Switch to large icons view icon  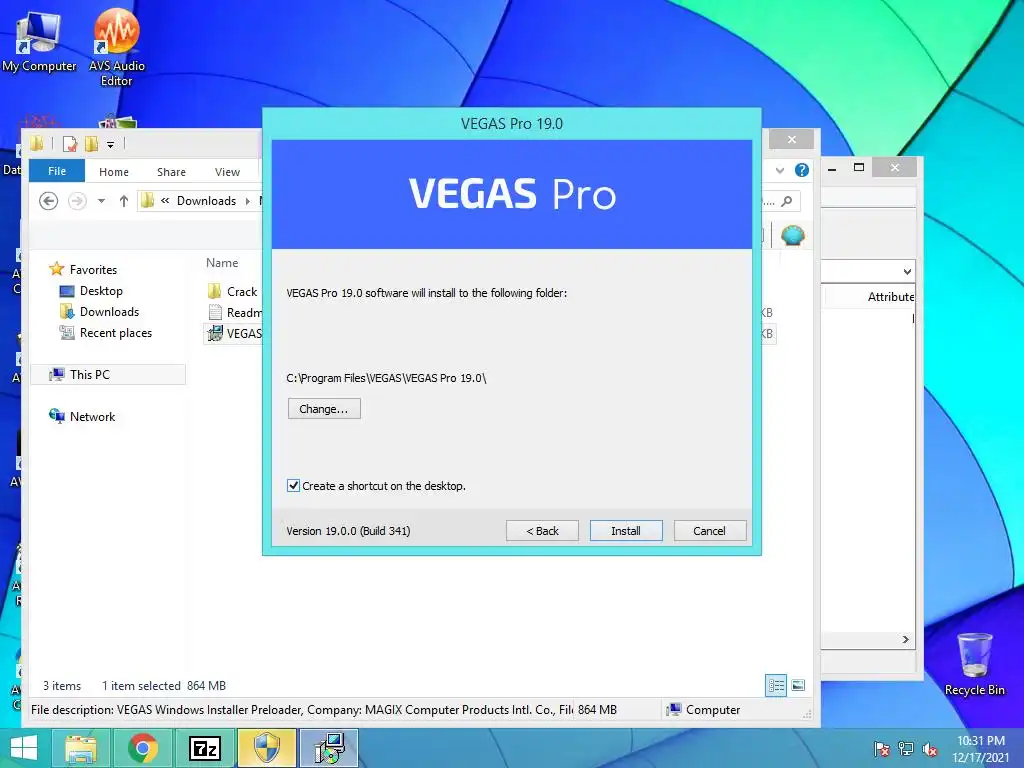coord(798,685)
